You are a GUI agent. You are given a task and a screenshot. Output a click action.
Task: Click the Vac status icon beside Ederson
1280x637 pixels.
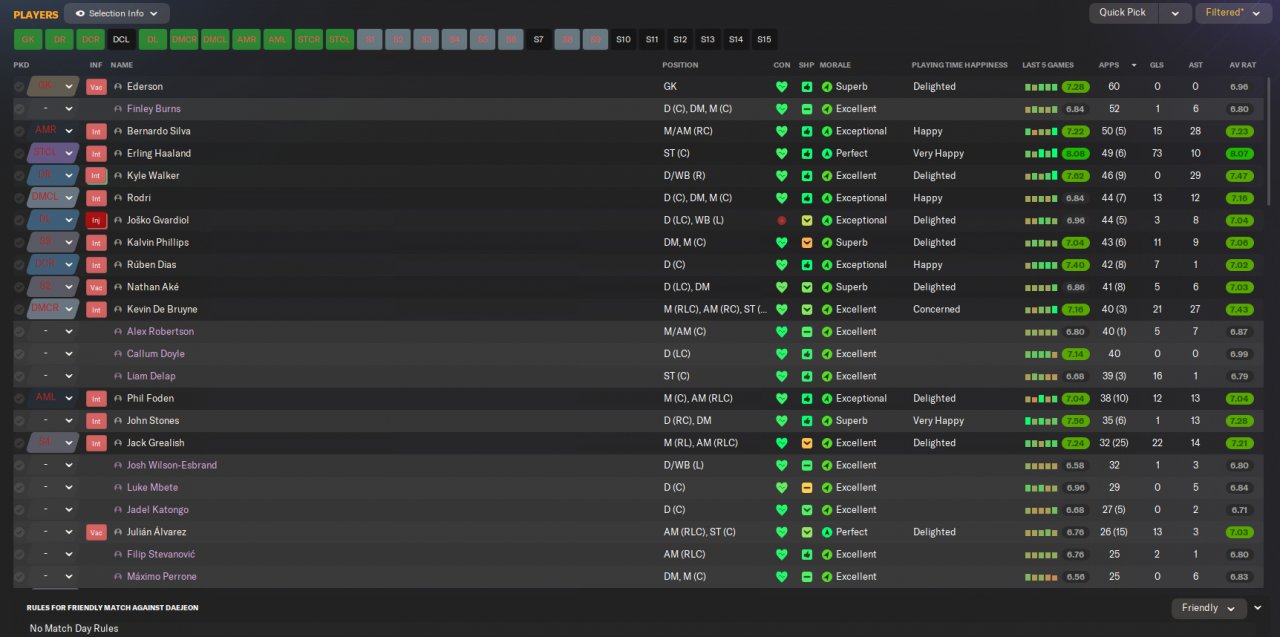96,87
